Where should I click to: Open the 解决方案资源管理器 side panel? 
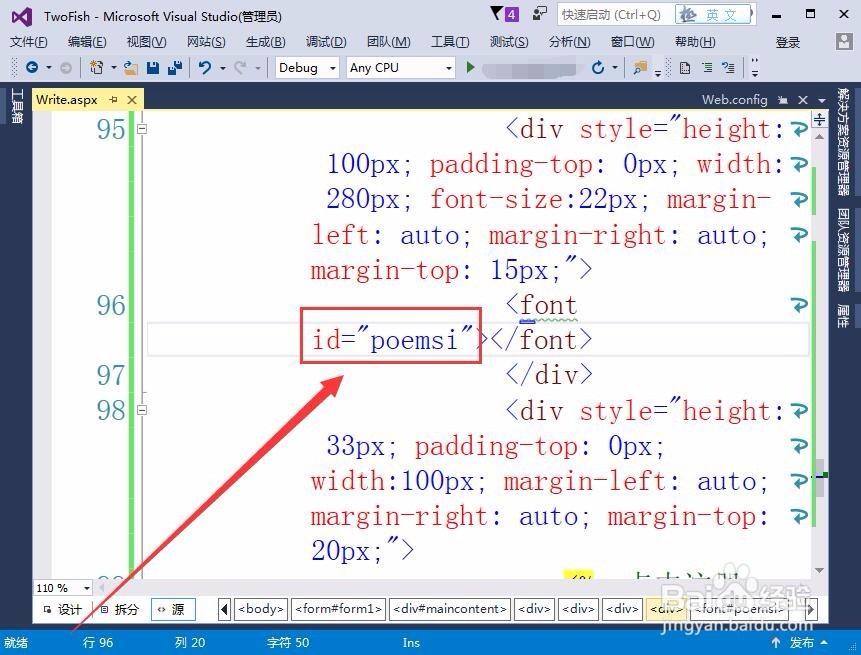click(844, 142)
